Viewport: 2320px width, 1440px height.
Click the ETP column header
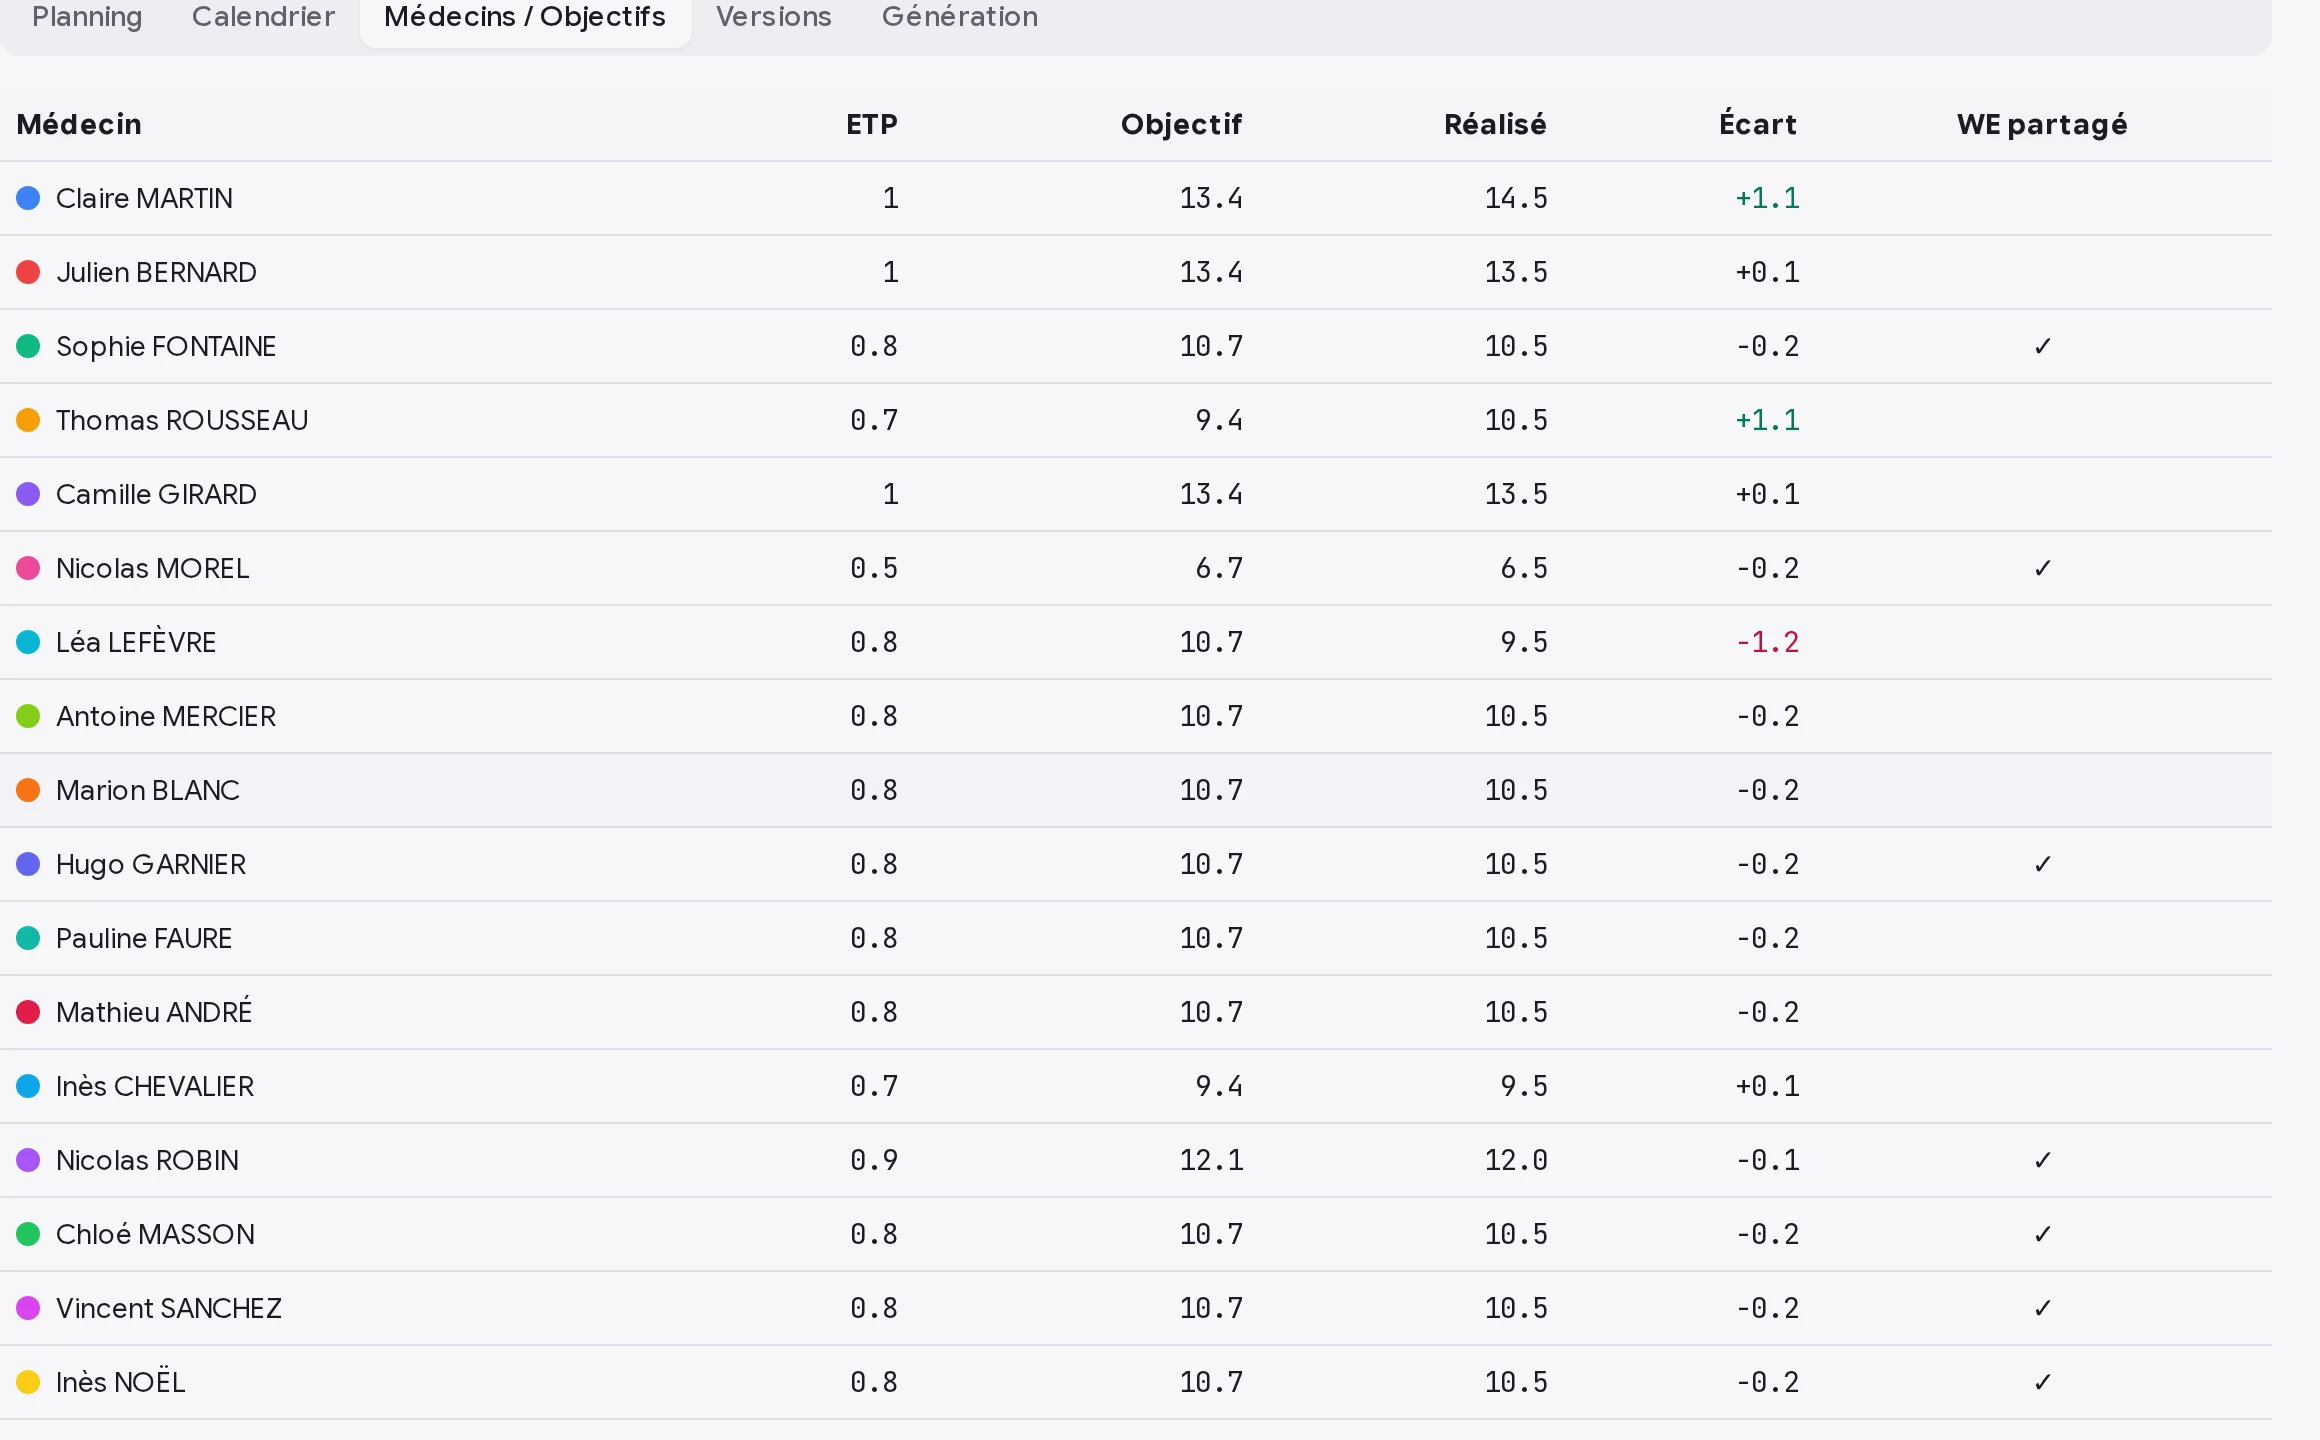(872, 124)
